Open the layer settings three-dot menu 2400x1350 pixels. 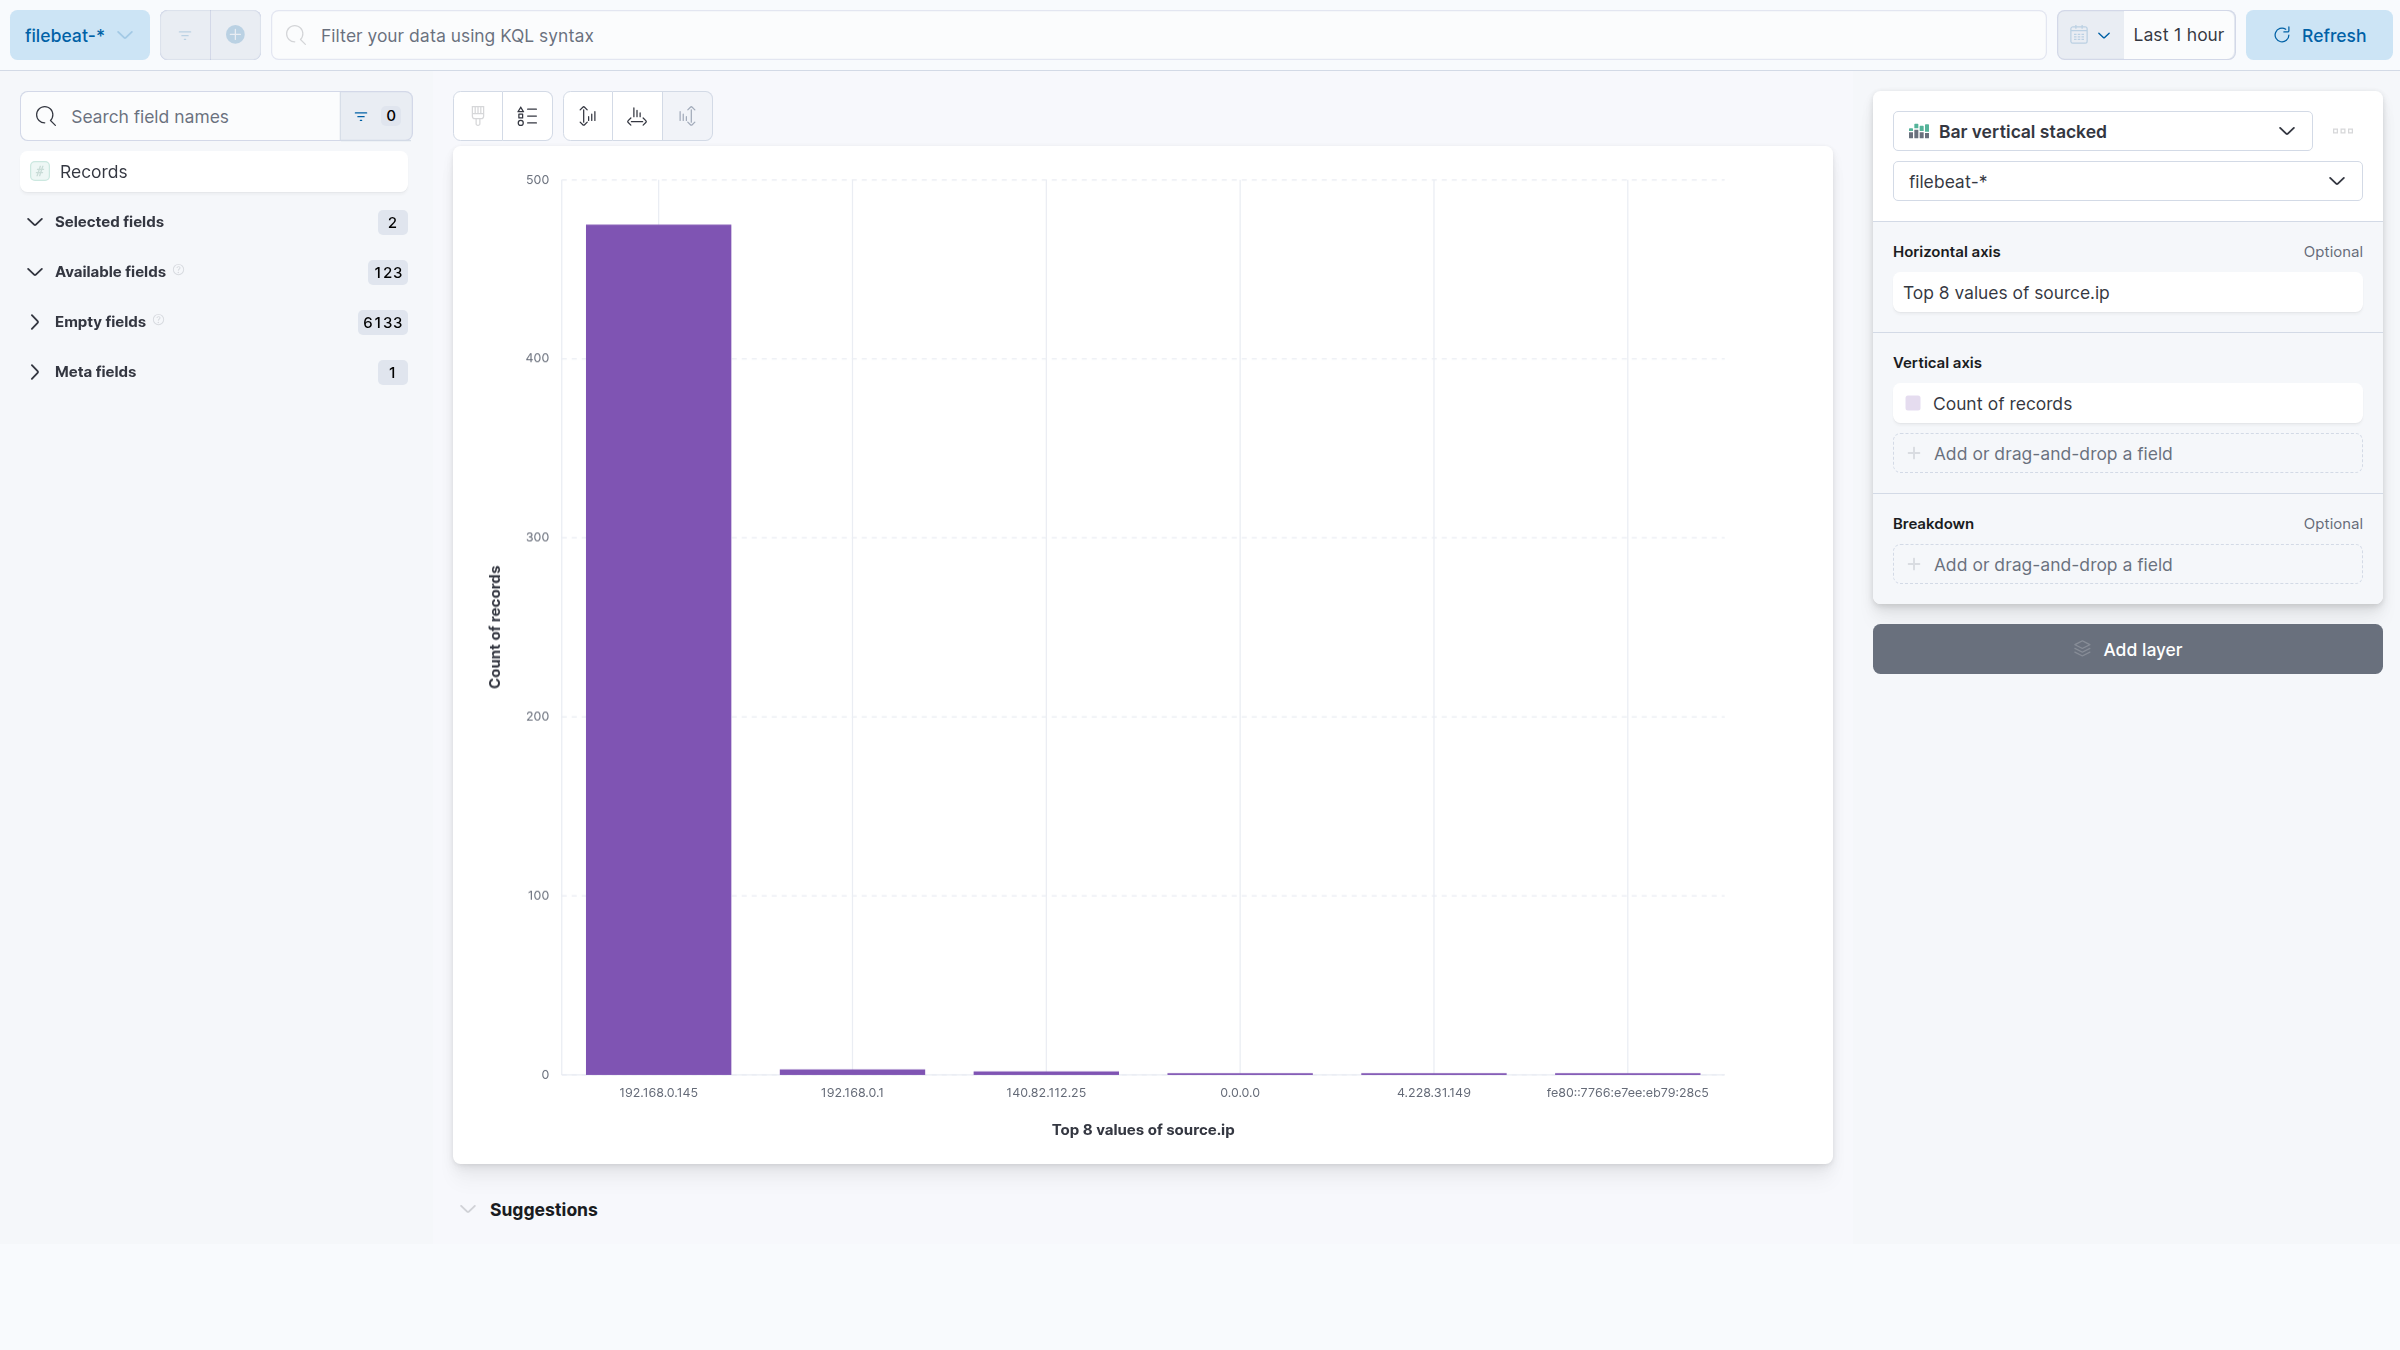tap(2343, 131)
